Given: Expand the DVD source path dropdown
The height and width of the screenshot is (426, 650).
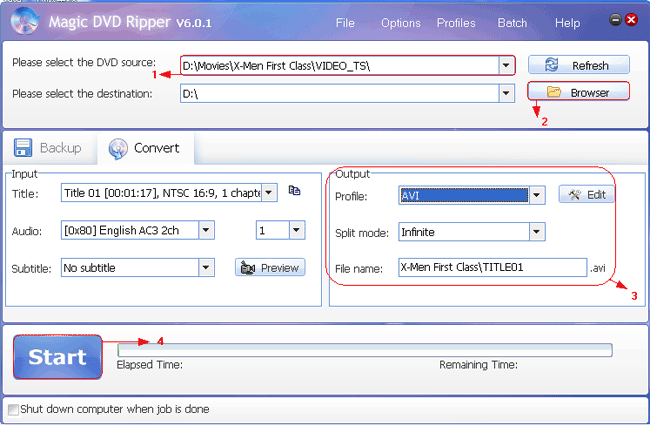Looking at the screenshot, I should tap(506, 65).
